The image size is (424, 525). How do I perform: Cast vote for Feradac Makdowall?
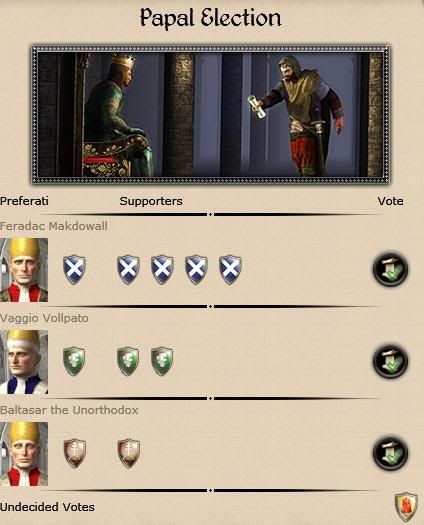390,269
